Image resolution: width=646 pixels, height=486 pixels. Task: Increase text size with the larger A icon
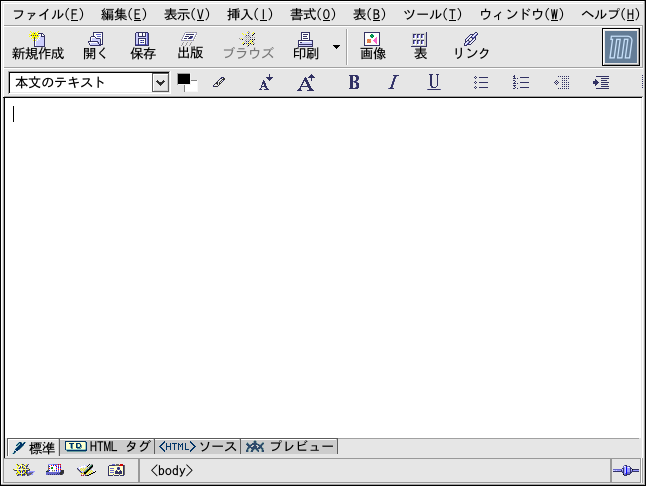pyautogui.click(x=307, y=83)
